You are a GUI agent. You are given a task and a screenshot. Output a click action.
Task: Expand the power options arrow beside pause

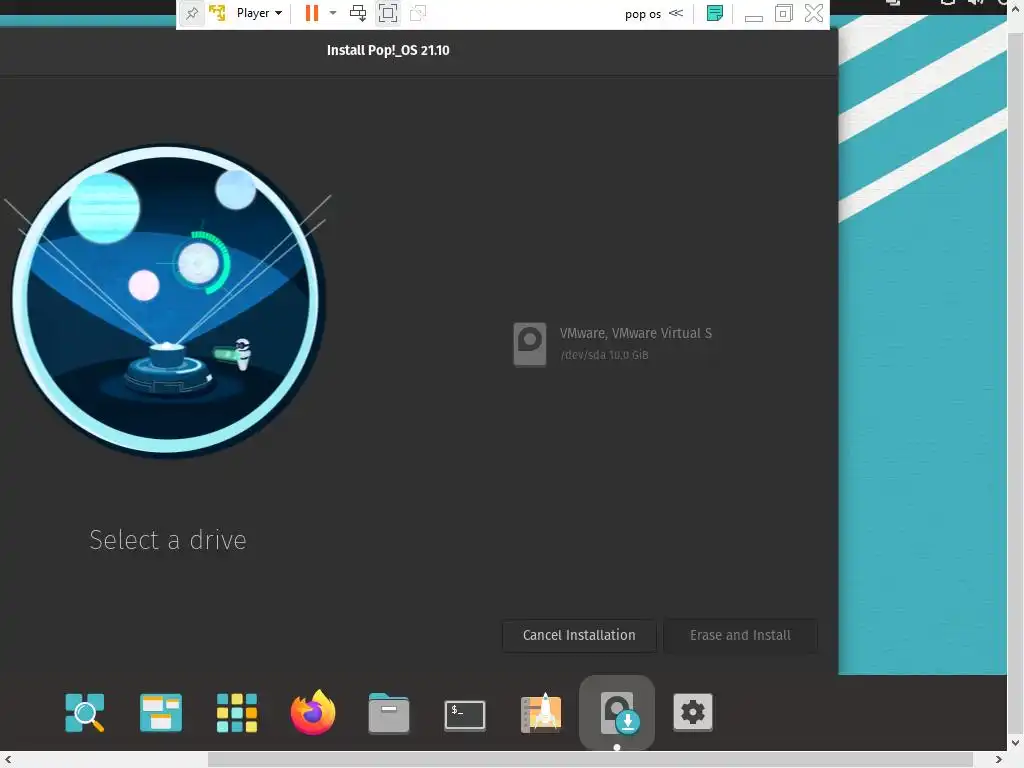[333, 13]
